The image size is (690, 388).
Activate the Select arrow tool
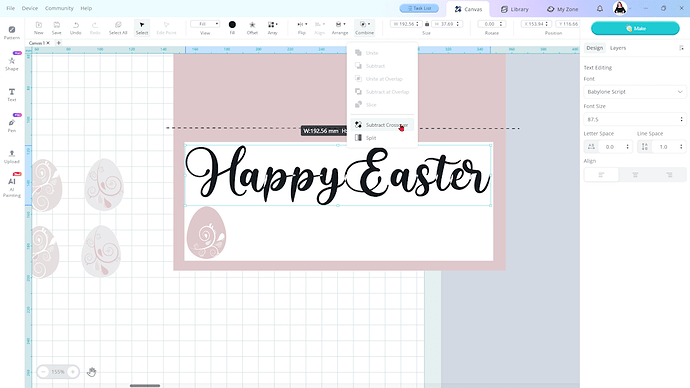[142, 28]
